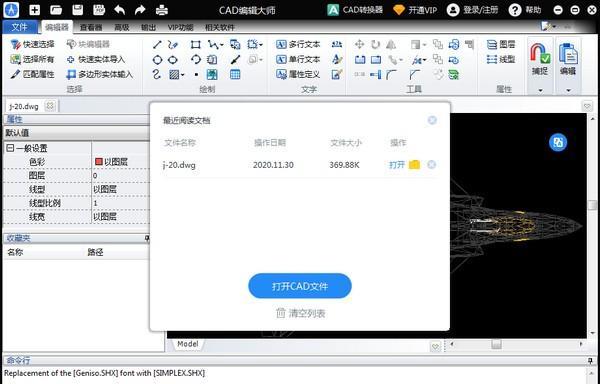
Task: Click 多行文本 multiline text tool
Action: point(298,45)
